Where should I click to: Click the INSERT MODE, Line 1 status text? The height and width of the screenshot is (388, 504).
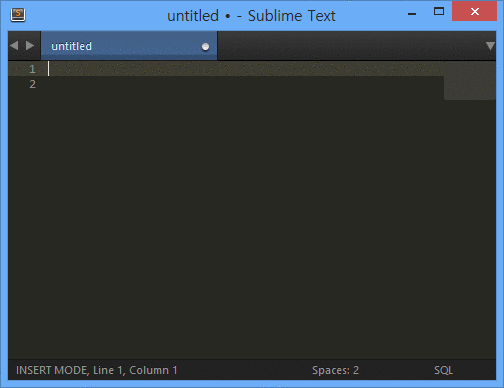pyautogui.click(x=97, y=370)
